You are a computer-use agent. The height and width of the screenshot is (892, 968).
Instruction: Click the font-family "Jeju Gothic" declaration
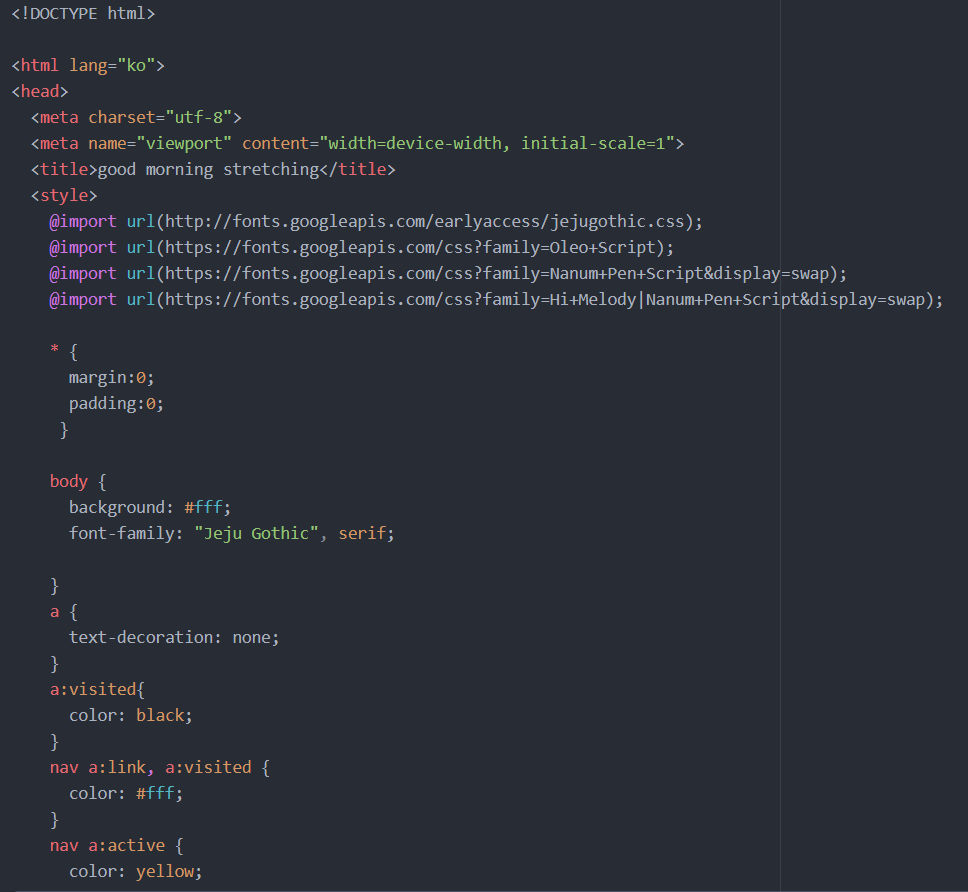(x=232, y=533)
